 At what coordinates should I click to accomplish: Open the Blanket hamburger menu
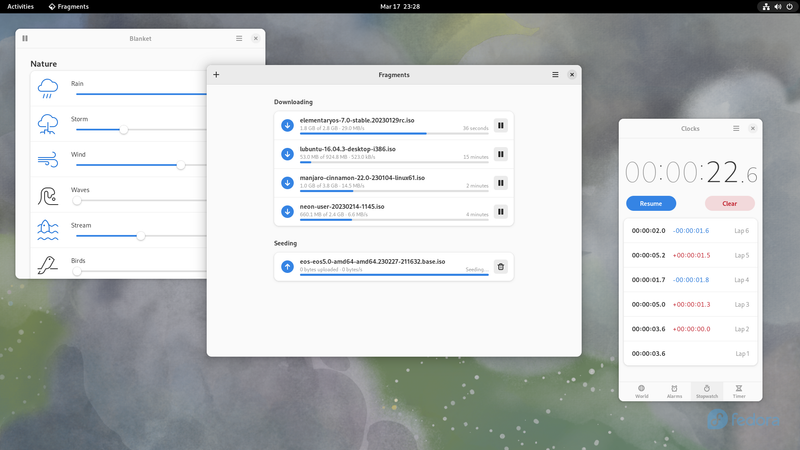[x=239, y=38]
